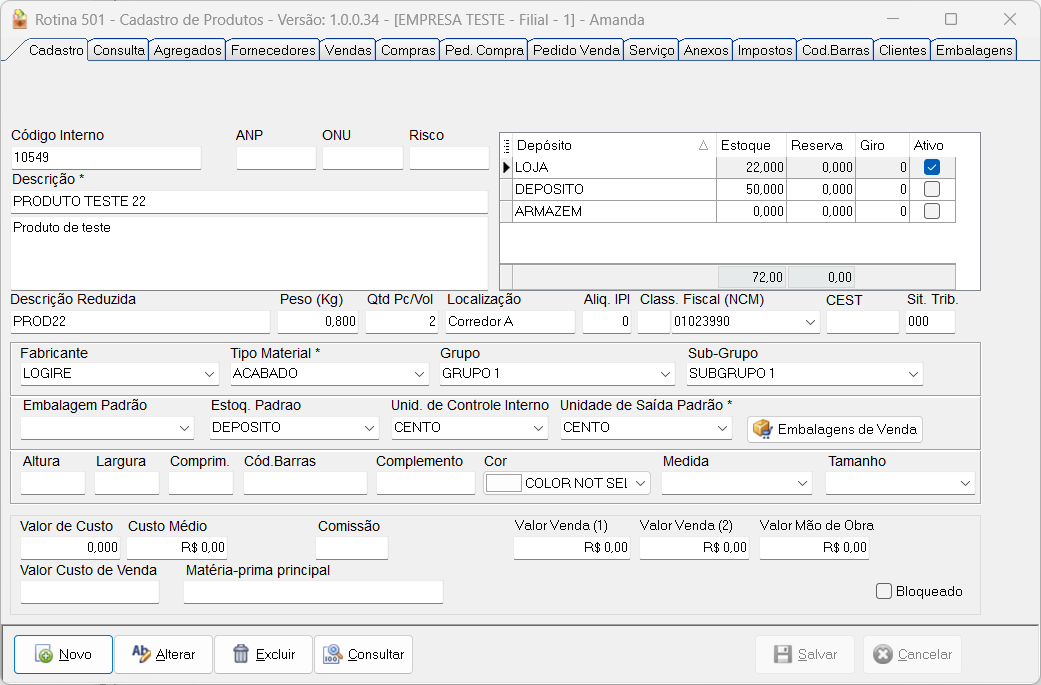Expand the Sub-Grupo combo box
Viewport: 1041px width, 685px height.
point(913,374)
